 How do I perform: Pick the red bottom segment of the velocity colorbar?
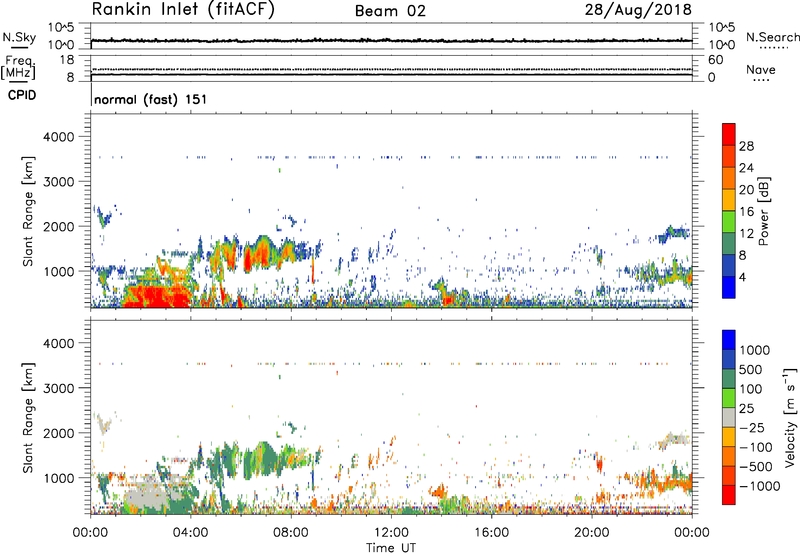[729, 495]
